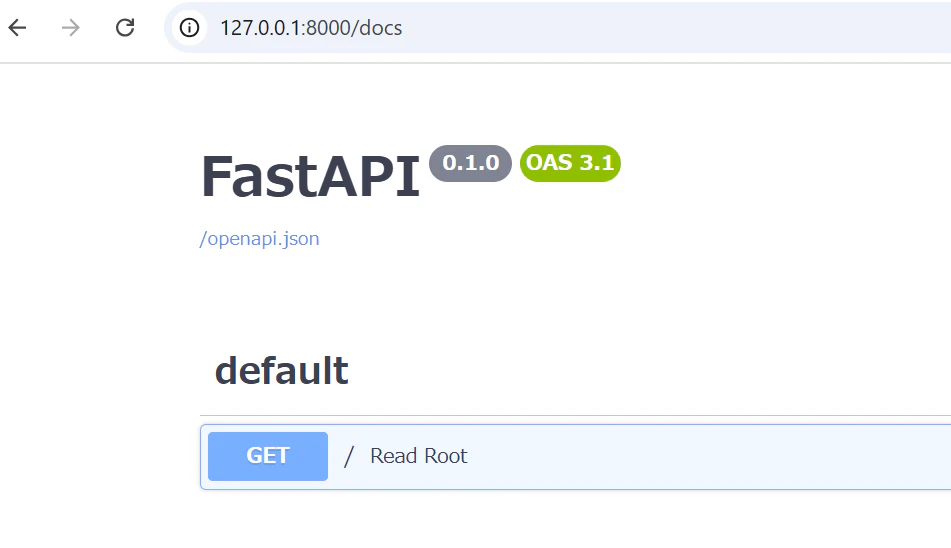
Task: Click the browser forward arrow
Action: (x=71, y=27)
